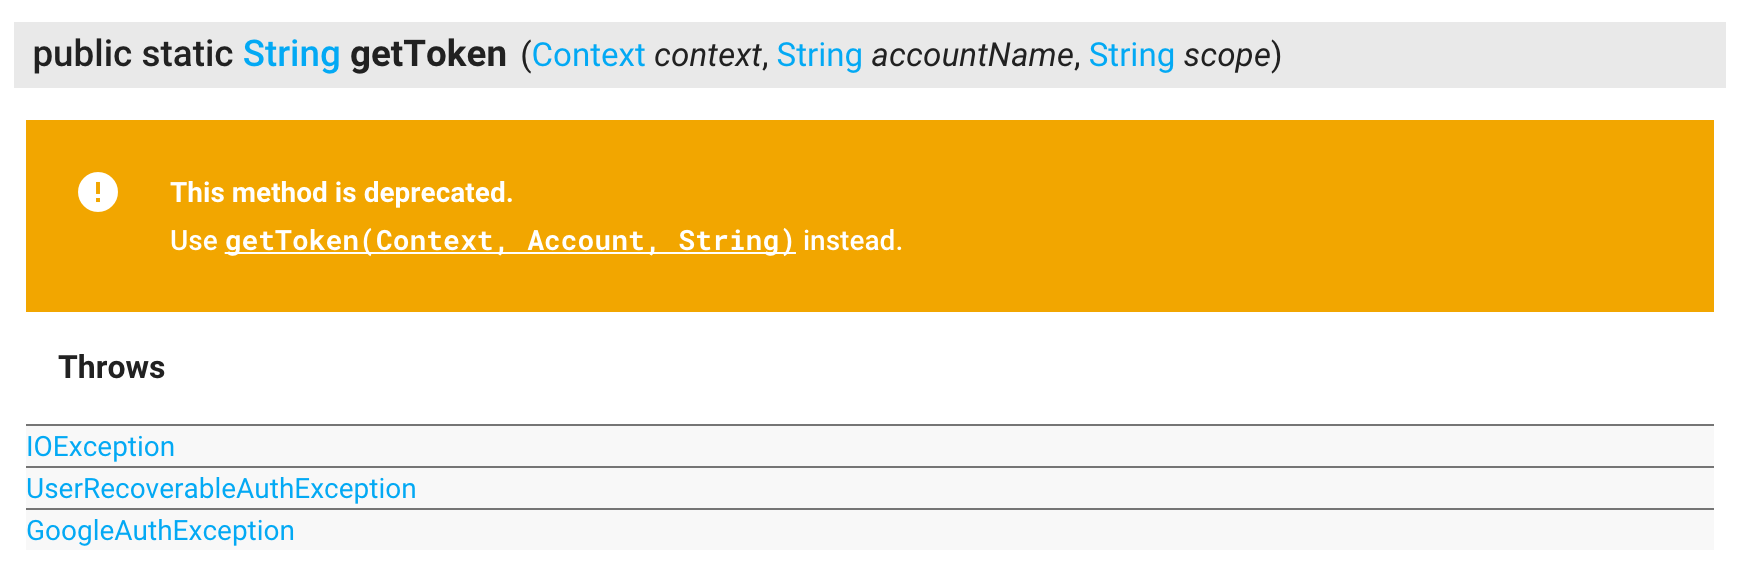Click the closing parenthesis after scope
The image size is (1752, 572).
tap(1276, 55)
